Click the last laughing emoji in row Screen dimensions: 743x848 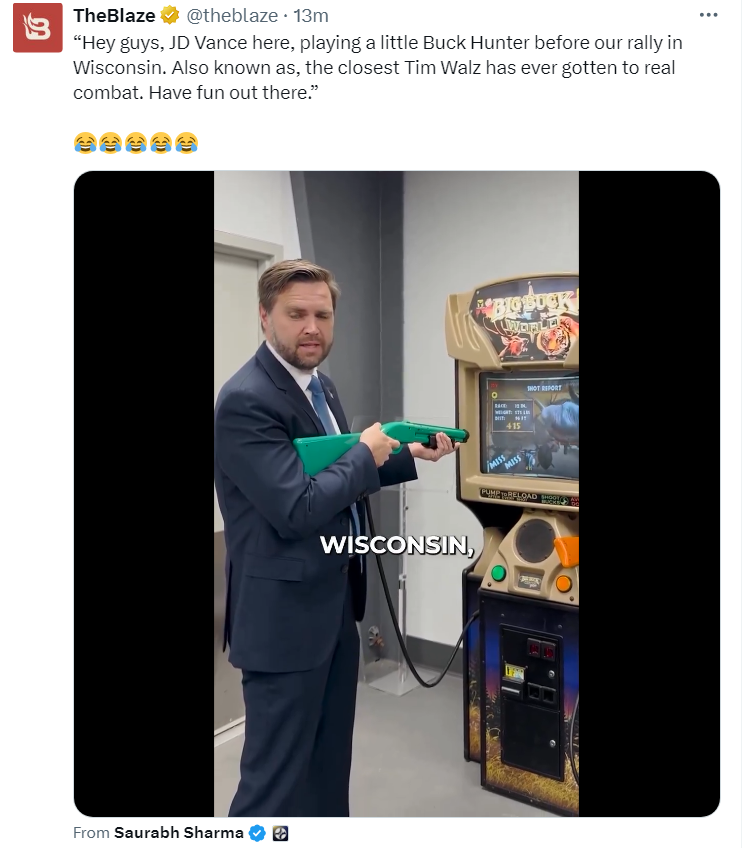(187, 143)
